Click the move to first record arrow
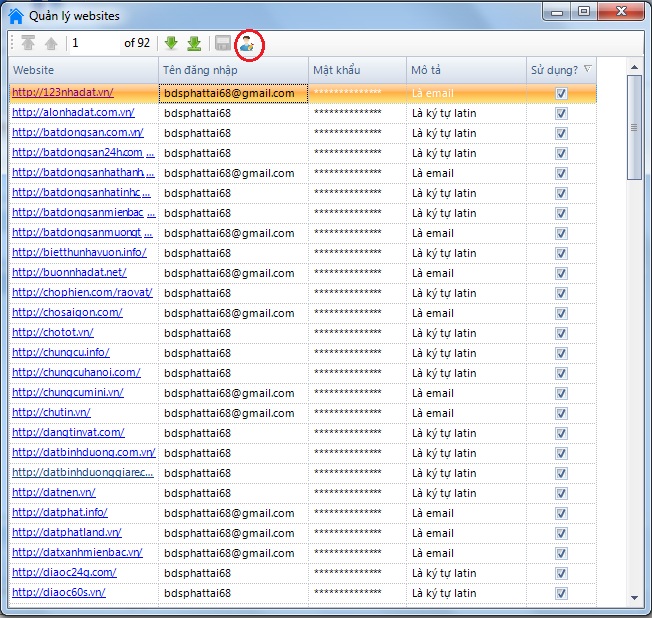 (28, 43)
